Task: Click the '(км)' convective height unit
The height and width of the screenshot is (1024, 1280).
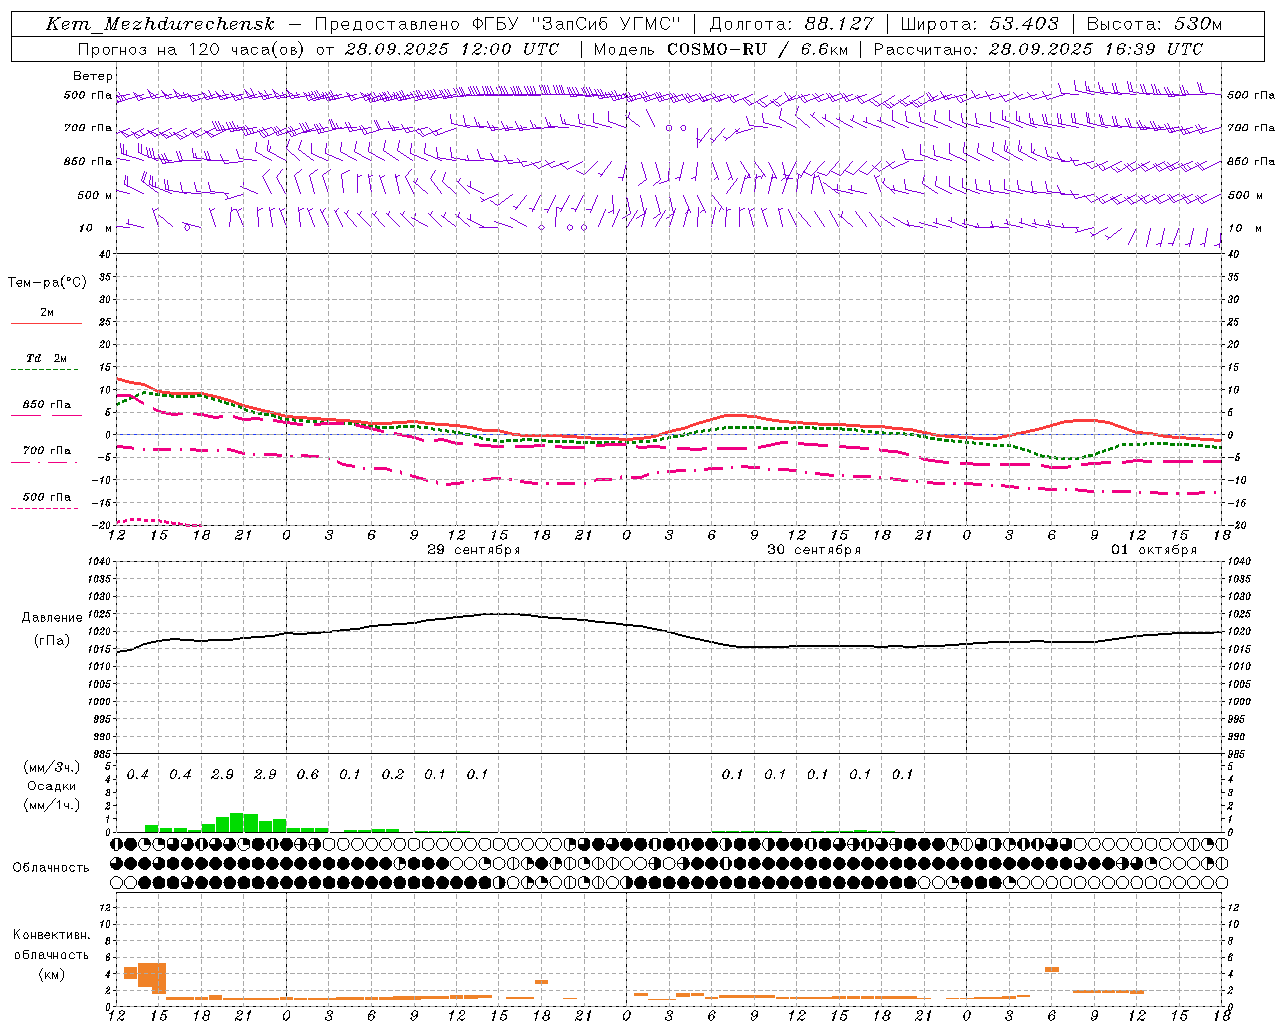Action: [x=52, y=974]
